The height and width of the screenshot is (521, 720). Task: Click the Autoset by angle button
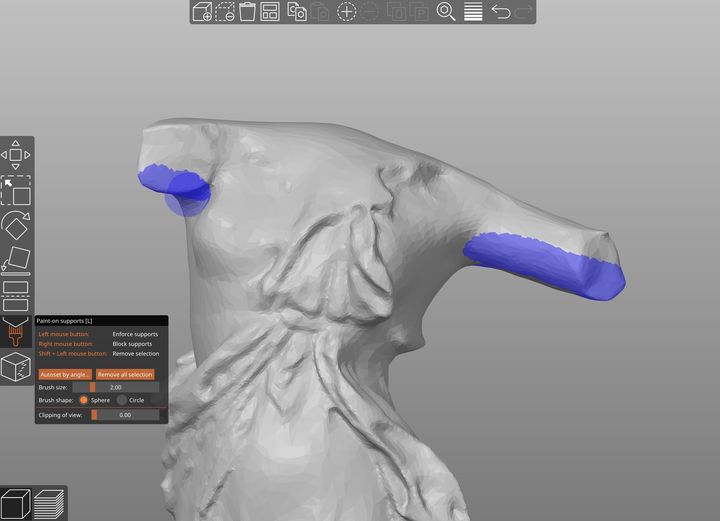pos(64,374)
